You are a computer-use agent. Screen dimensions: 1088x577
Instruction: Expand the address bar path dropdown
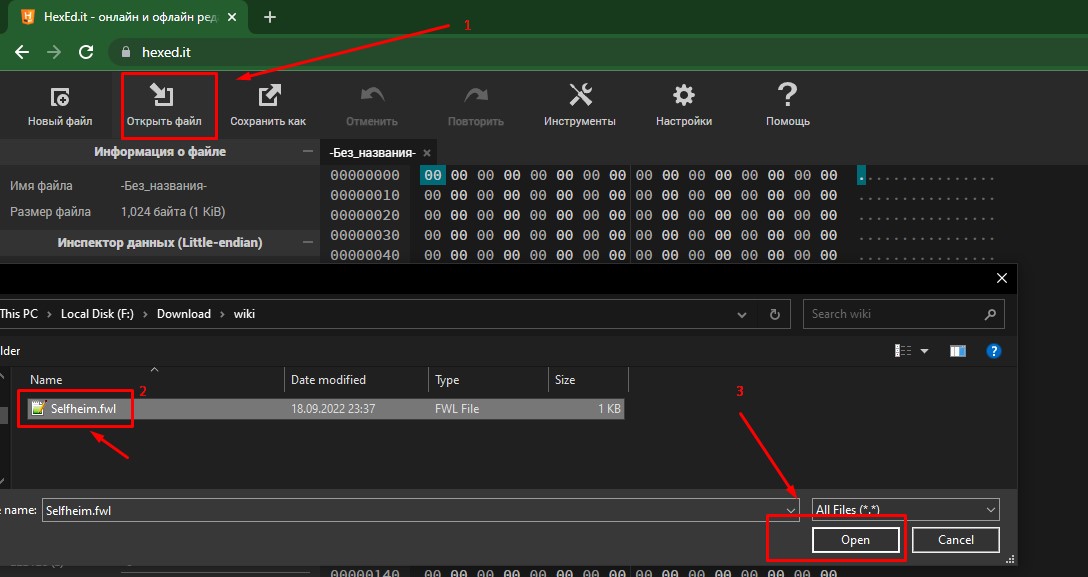[x=741, y=314]
